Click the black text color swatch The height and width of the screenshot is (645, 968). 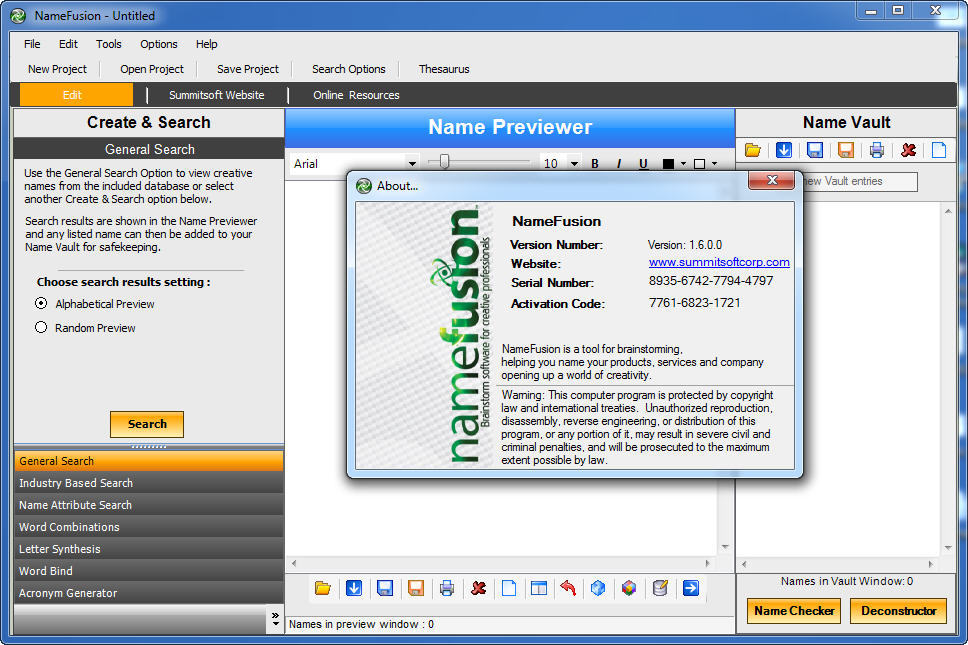[x=668, y=164]
